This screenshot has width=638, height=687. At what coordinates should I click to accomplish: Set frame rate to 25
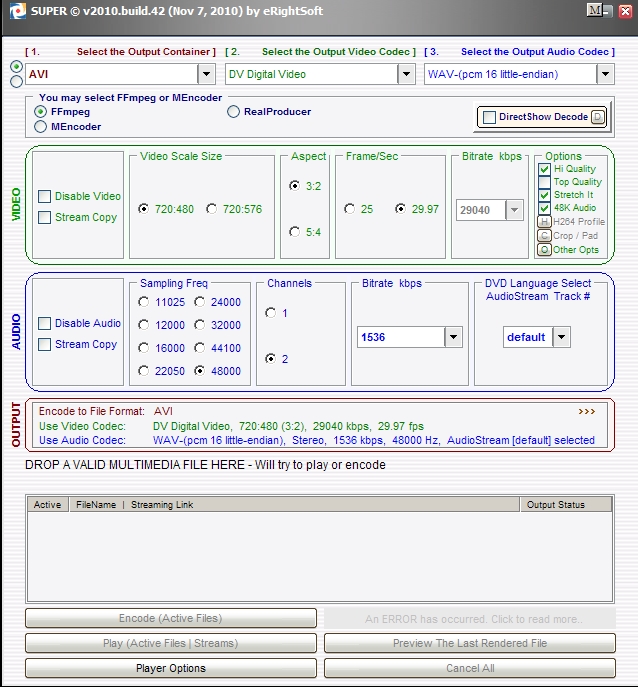349,209
